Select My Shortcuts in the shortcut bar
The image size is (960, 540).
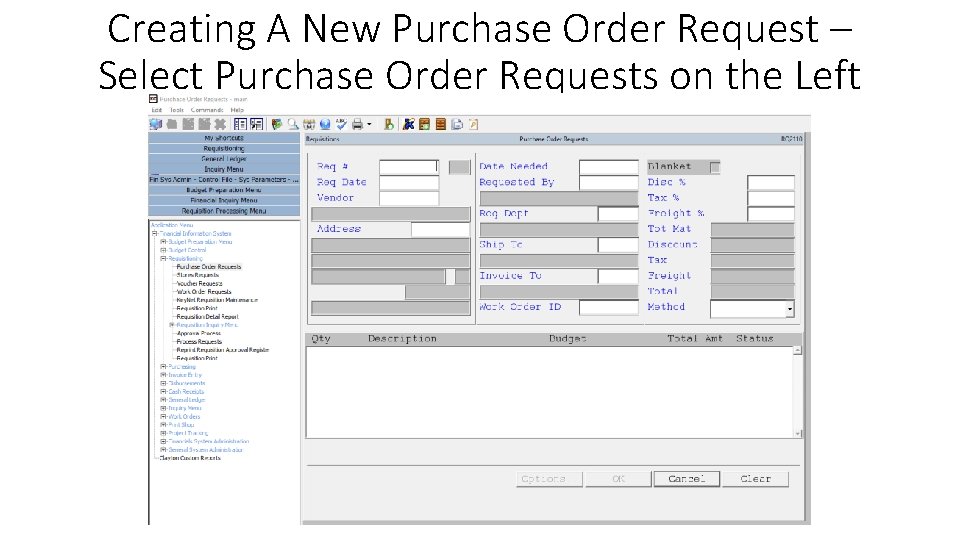(224, 138)
